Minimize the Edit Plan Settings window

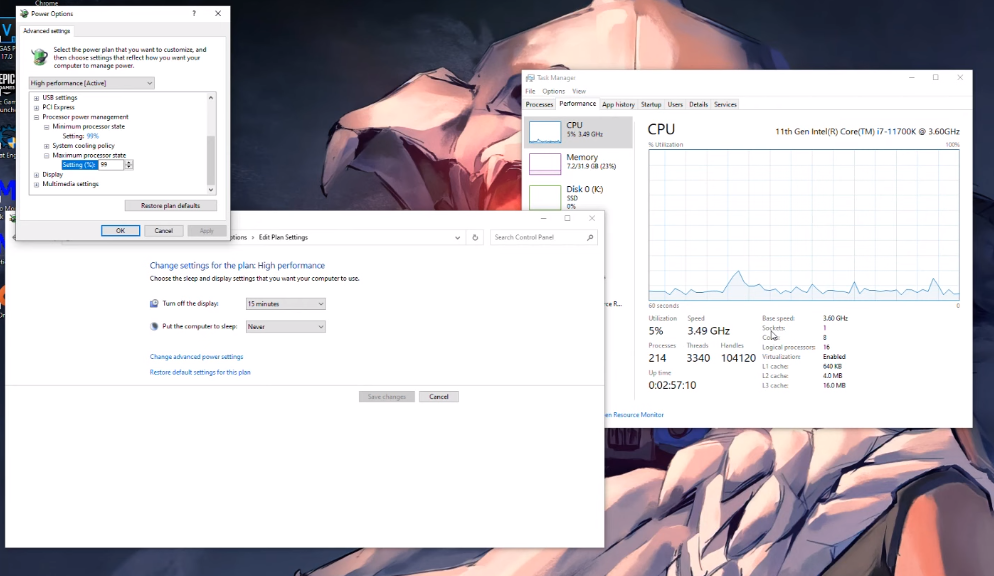543,218
